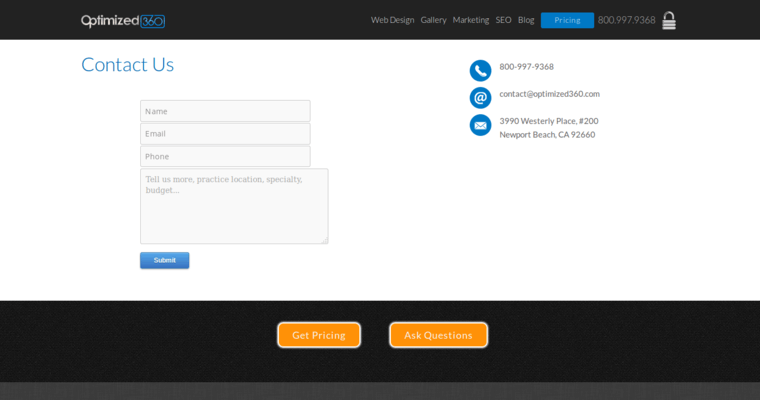Image resolution: width=760 pixels, height=400 pixels.
Task: Click the "Tell us more" message box
Action: pos(234,206)
